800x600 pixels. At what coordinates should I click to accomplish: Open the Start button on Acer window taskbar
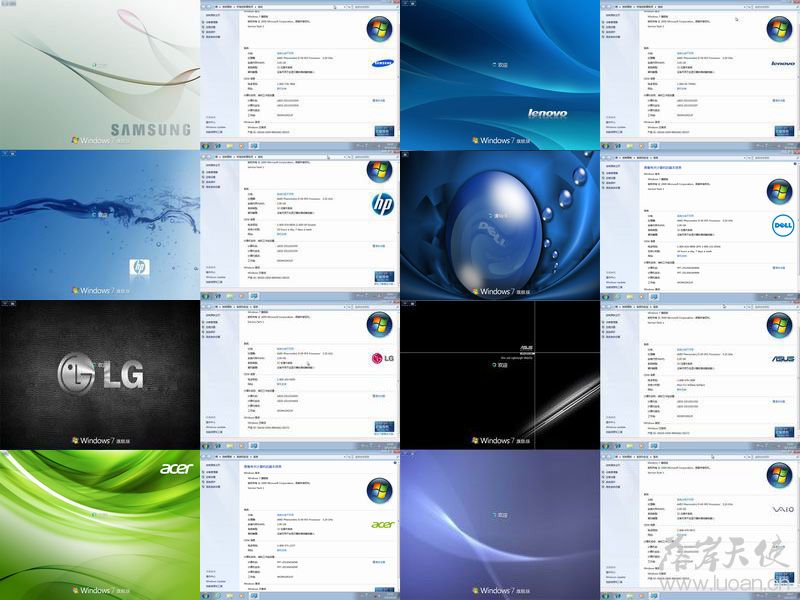[x=206, y=596]
